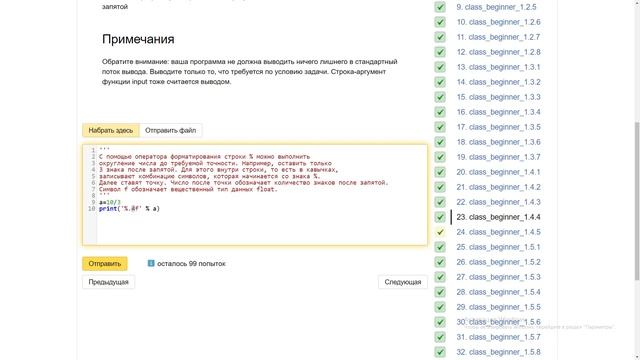Open task 16. class_beginner_1.3.4
Screen dimensions: 640x360
[498, 112]
